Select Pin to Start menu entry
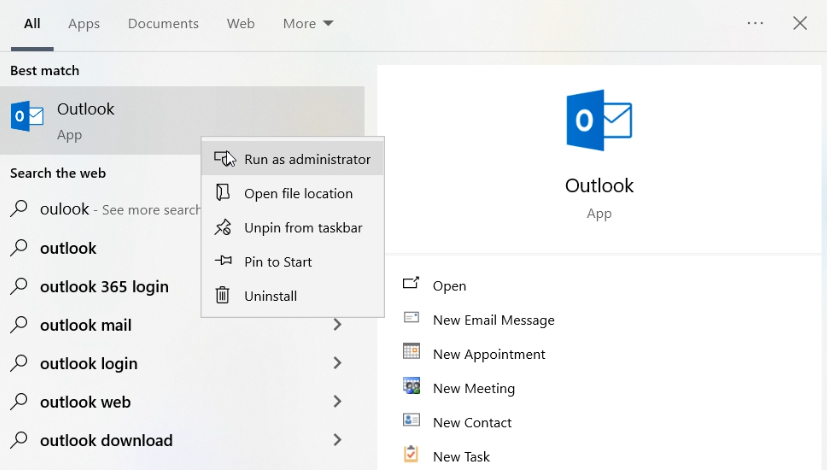The image size is (827, 470). (293, 262)
